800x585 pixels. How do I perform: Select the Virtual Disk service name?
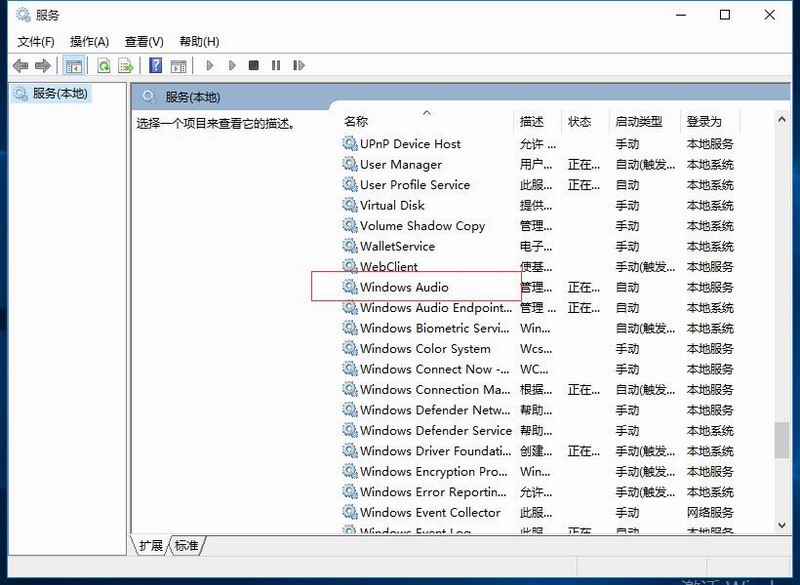(x=392, y=205)
